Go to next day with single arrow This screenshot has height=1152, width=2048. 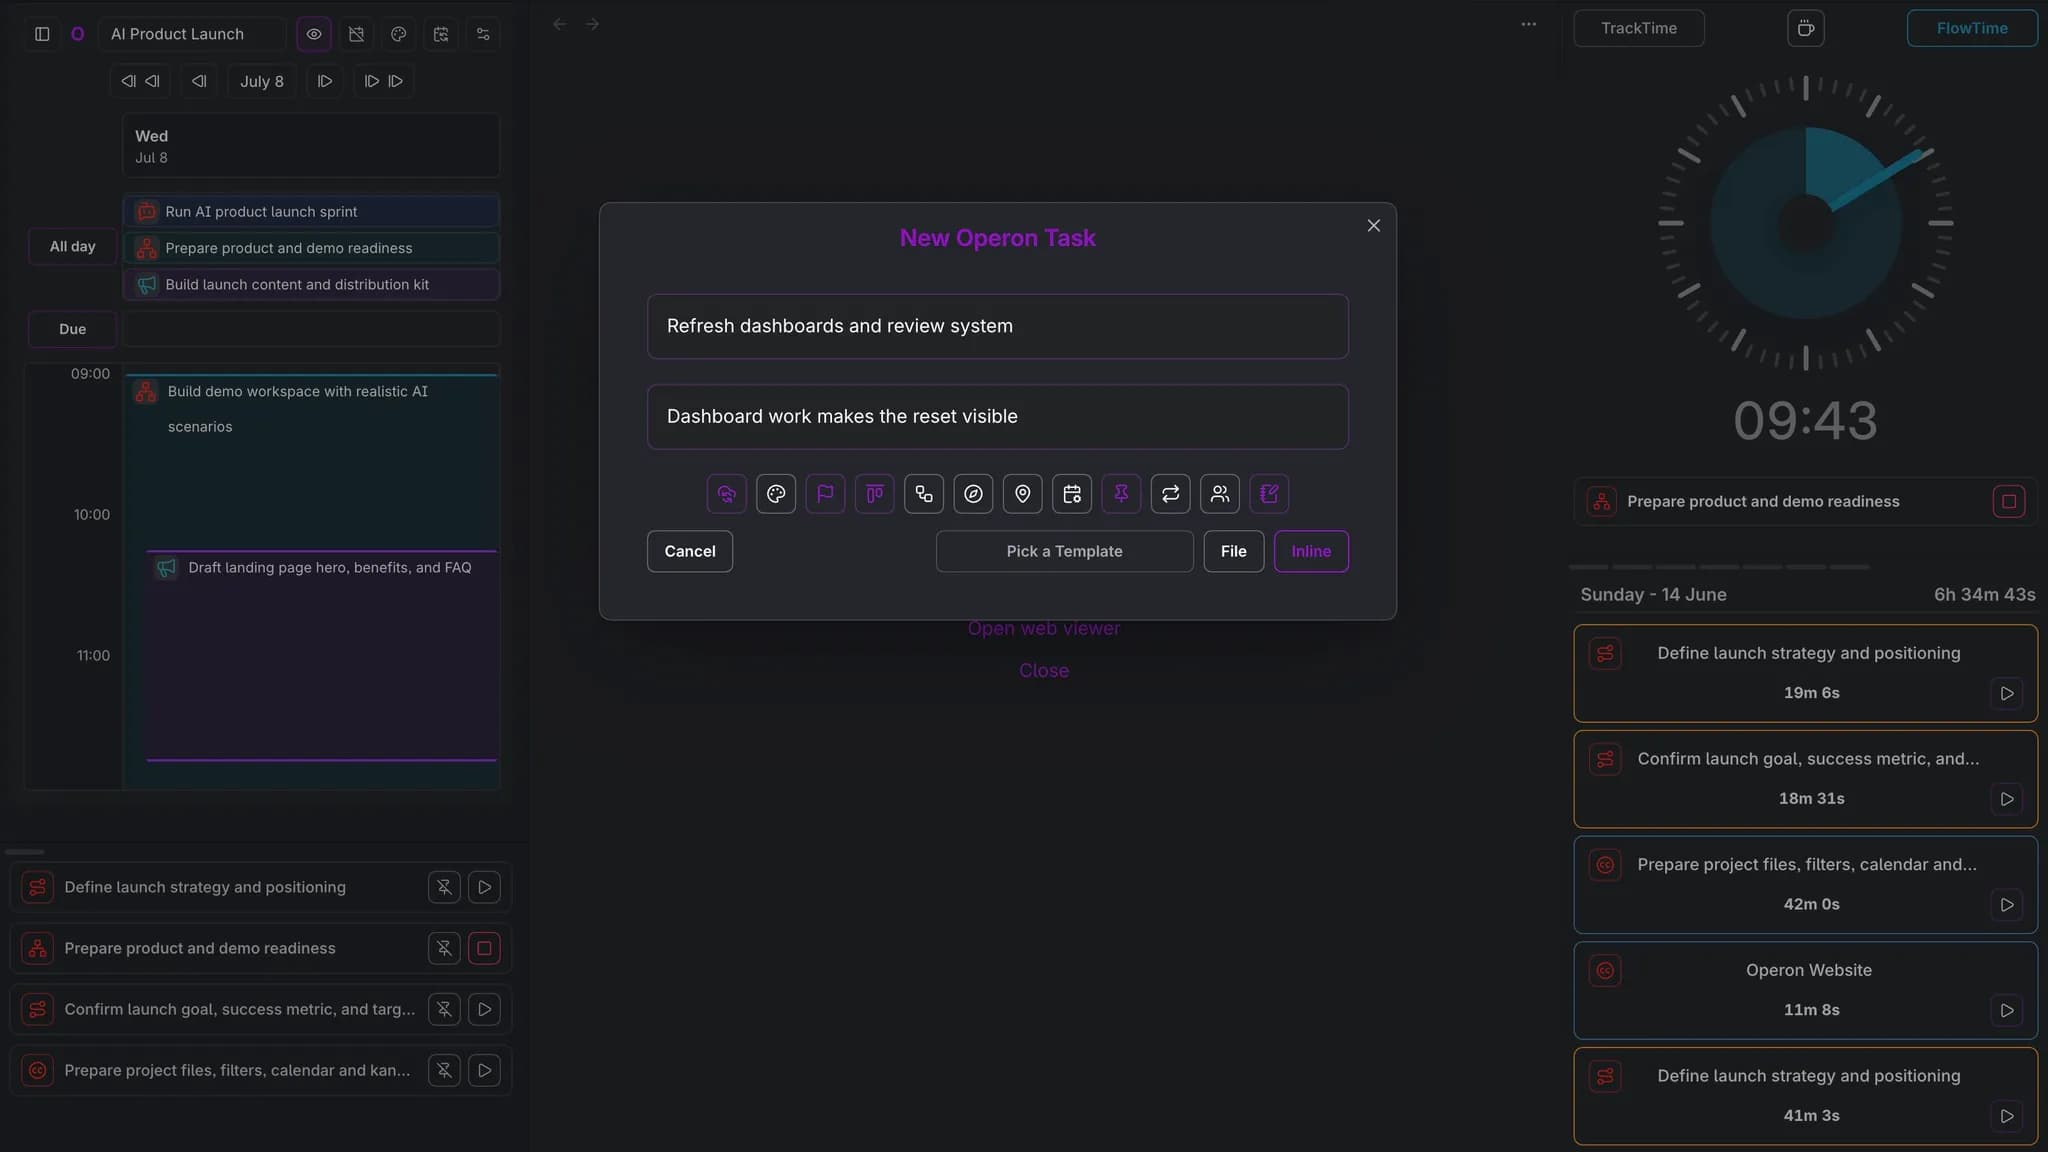(x=324, y=81)
